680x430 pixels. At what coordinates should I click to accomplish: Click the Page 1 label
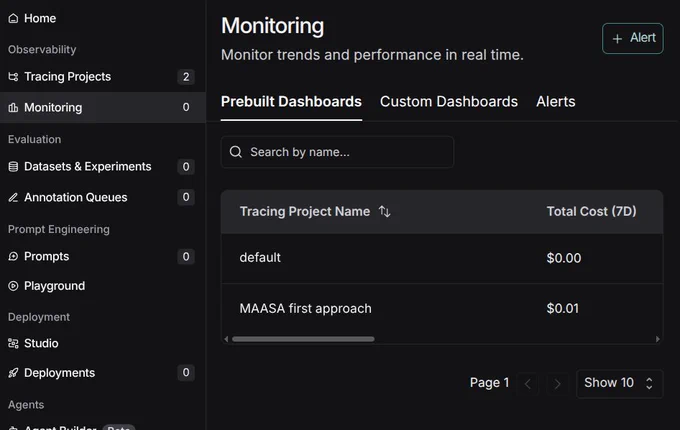pyautogui.click(x=489, y=383)
